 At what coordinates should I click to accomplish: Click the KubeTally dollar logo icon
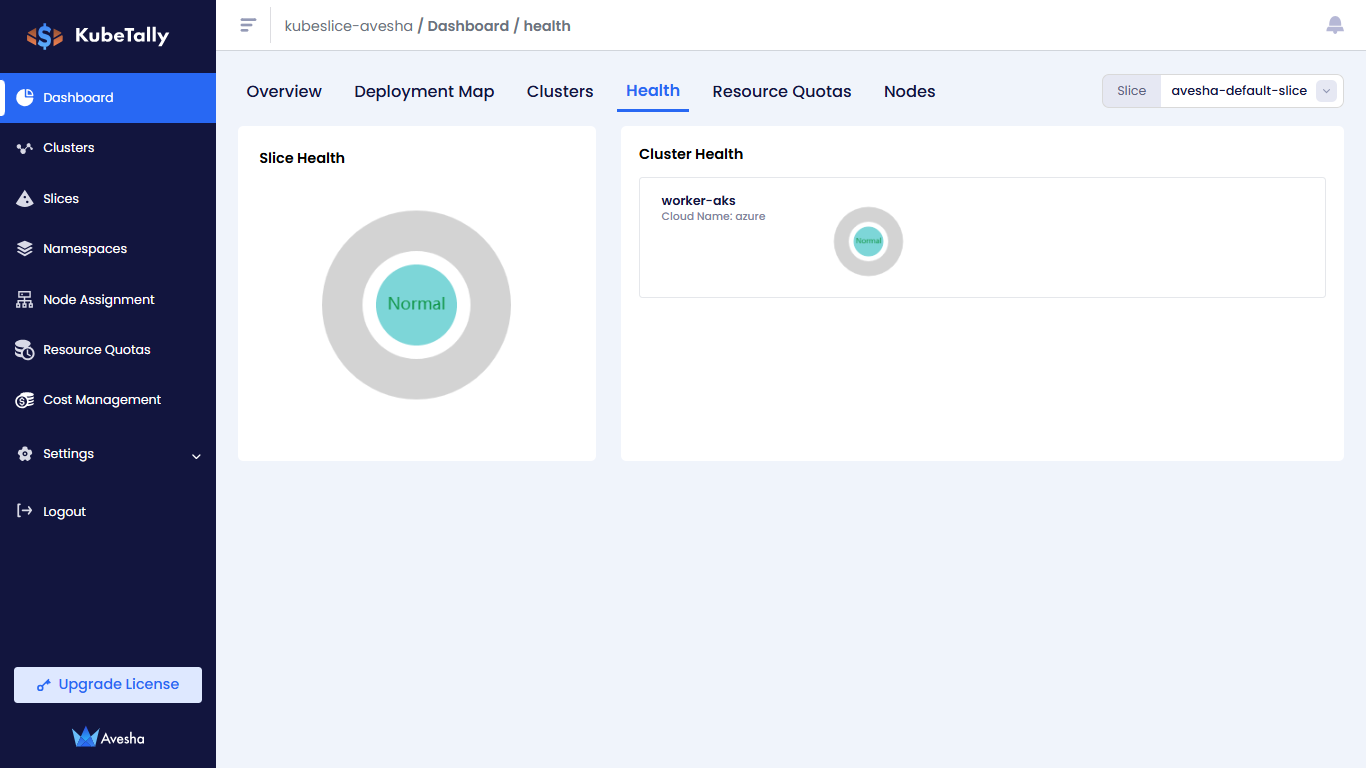pyautogui.click(x=45, y=36)
